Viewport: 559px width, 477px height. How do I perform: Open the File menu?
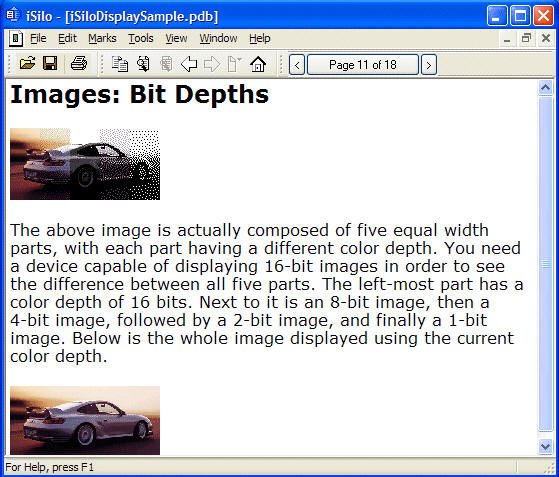coord(38,38)
